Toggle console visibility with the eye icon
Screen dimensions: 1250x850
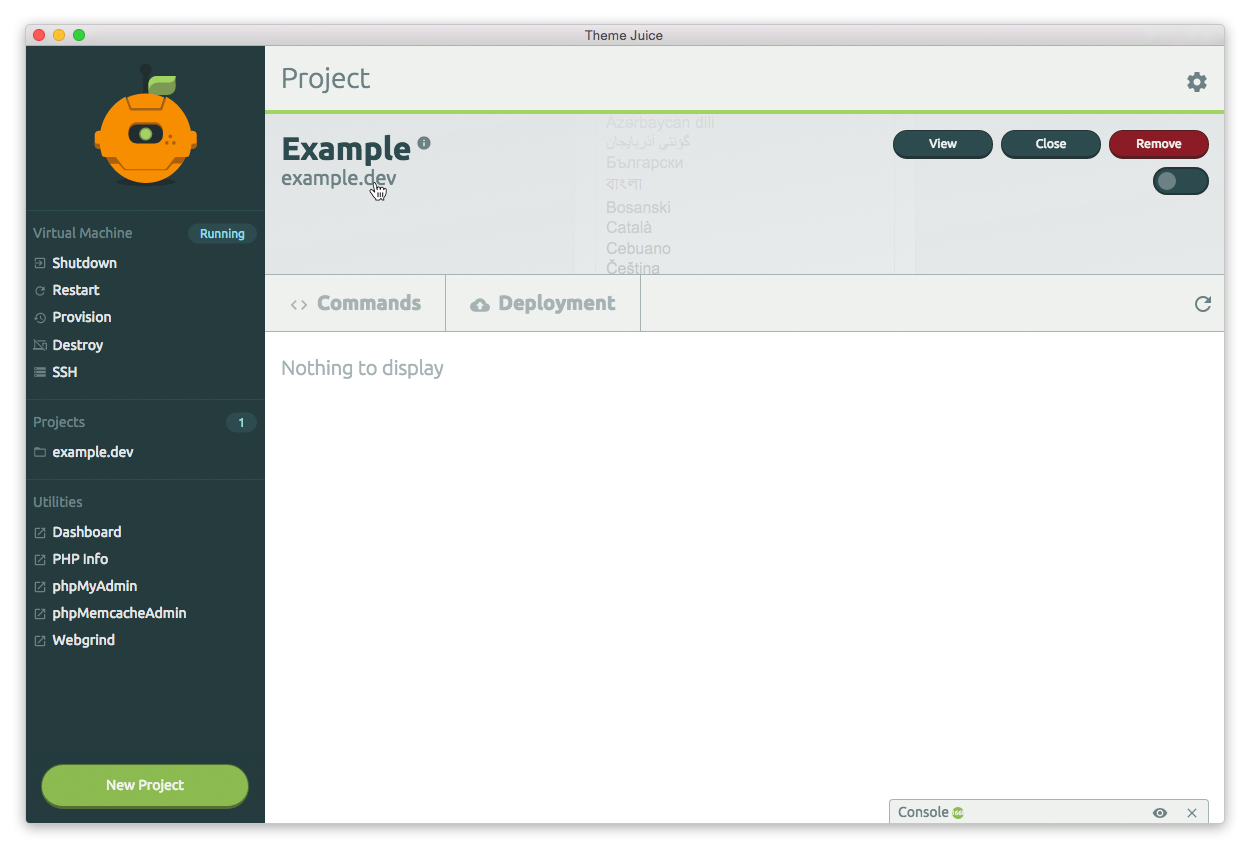1160,813
